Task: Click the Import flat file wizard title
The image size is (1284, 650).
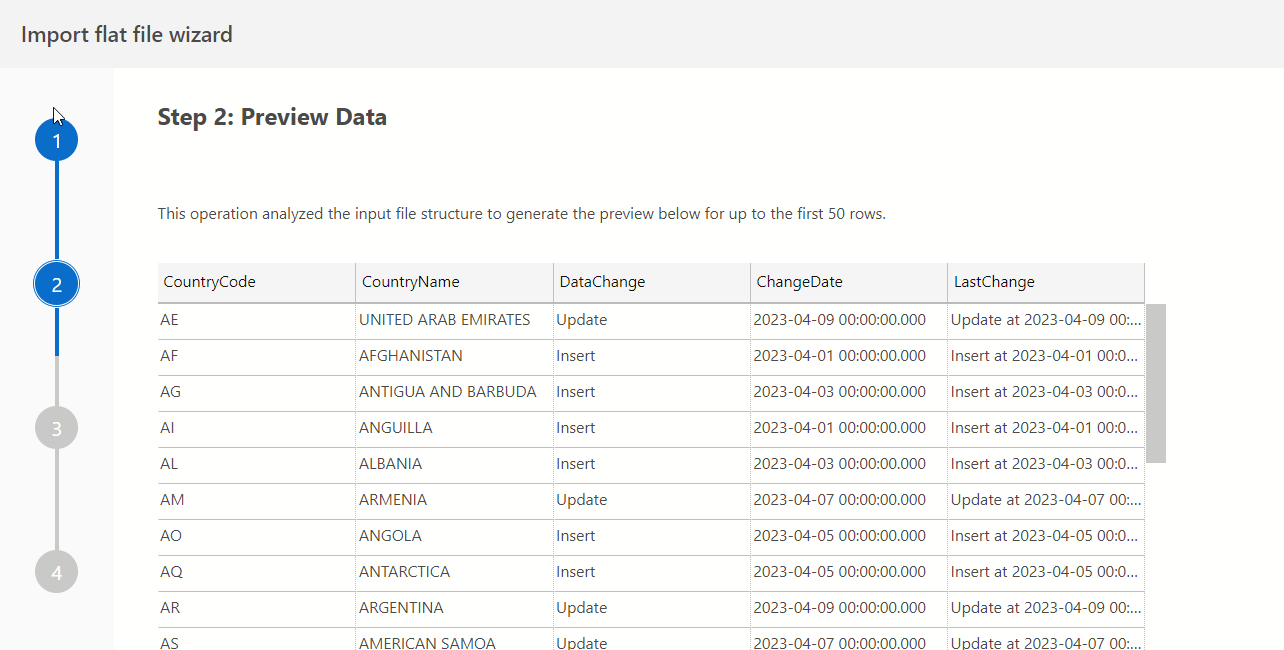Action: (x=127, y=35)
